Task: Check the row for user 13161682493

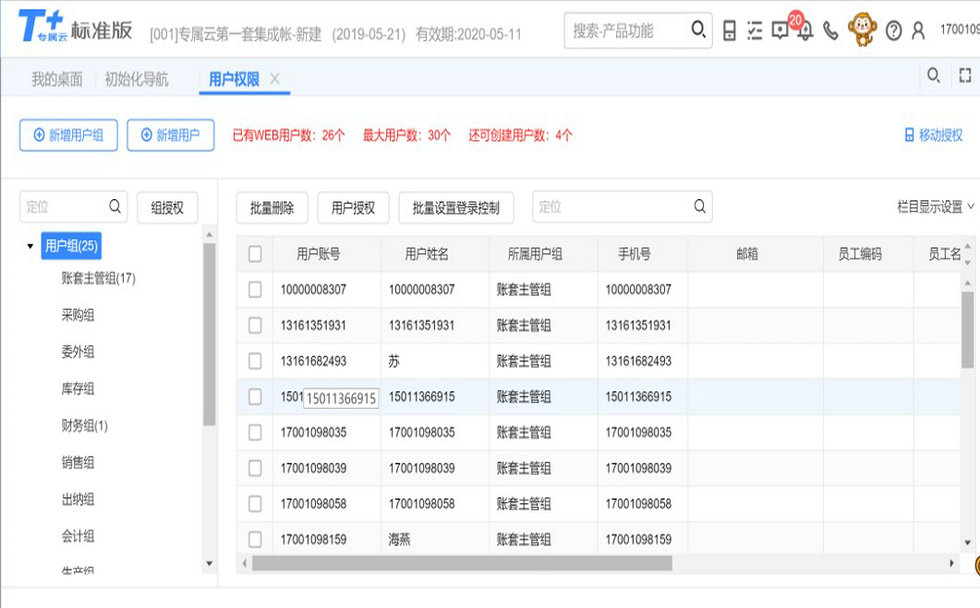Action: tap(255, 361)
